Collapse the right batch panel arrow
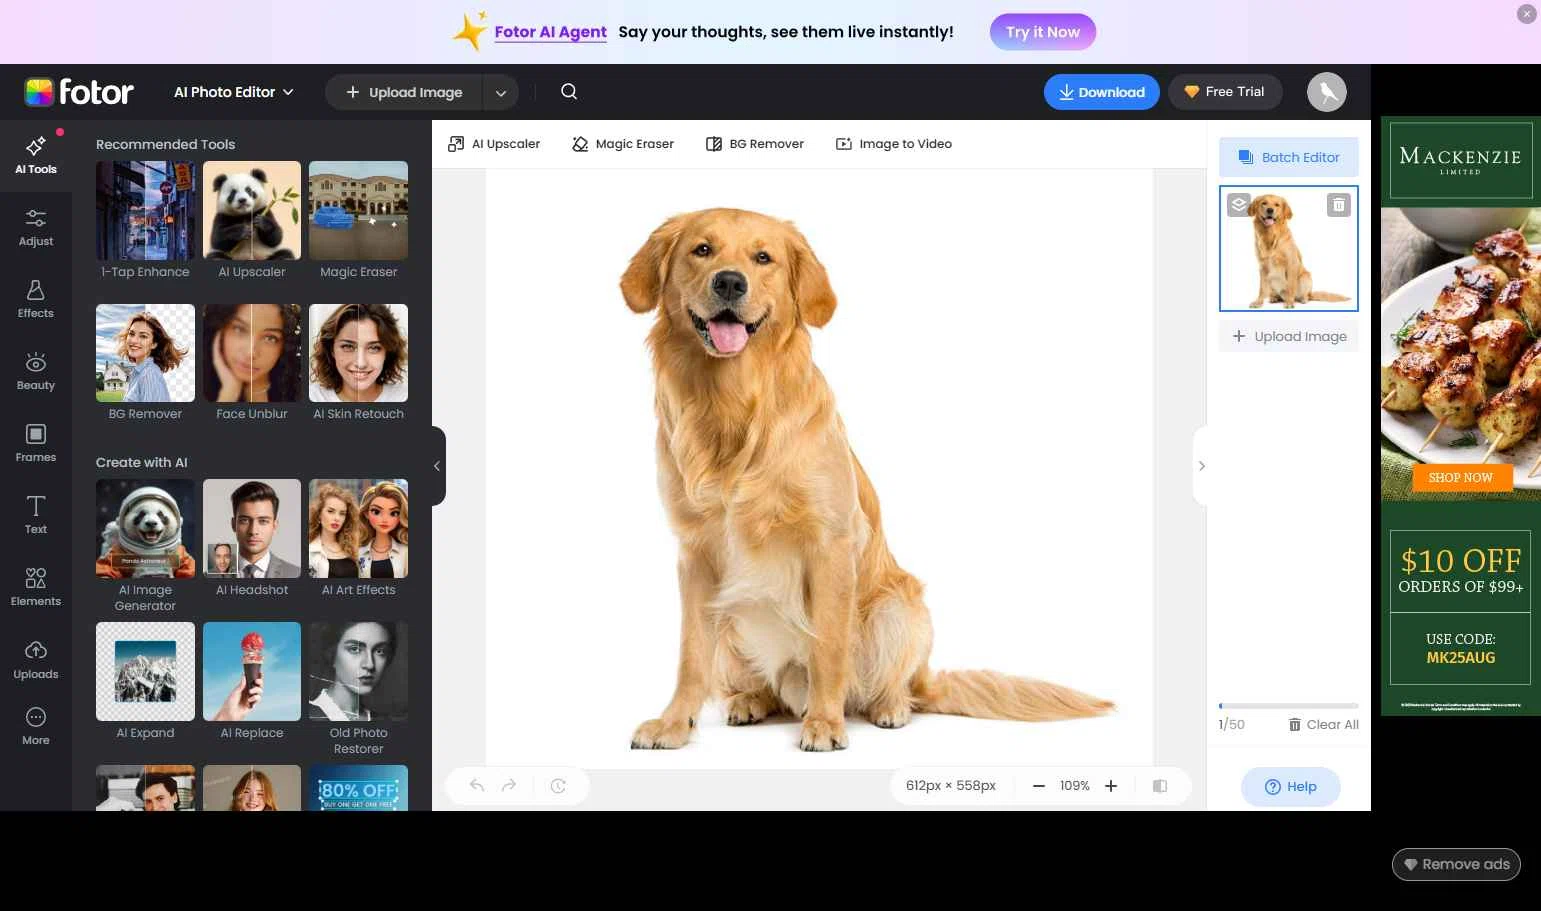The width and height of the screenshot is (1541, 911). [1201, 466]
